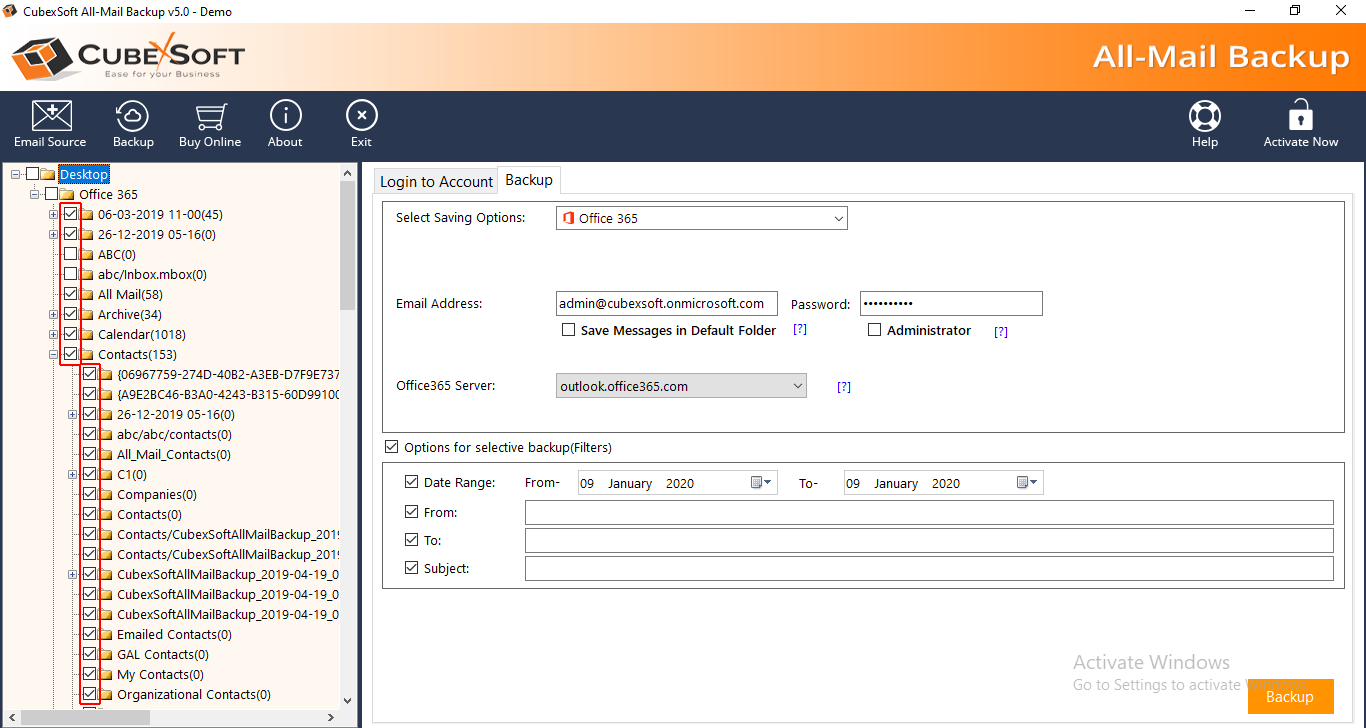Viewport: 1366px width, 728px height.
Task: Open the Backup toolbar icon
Action: click(x=133, y=116)
